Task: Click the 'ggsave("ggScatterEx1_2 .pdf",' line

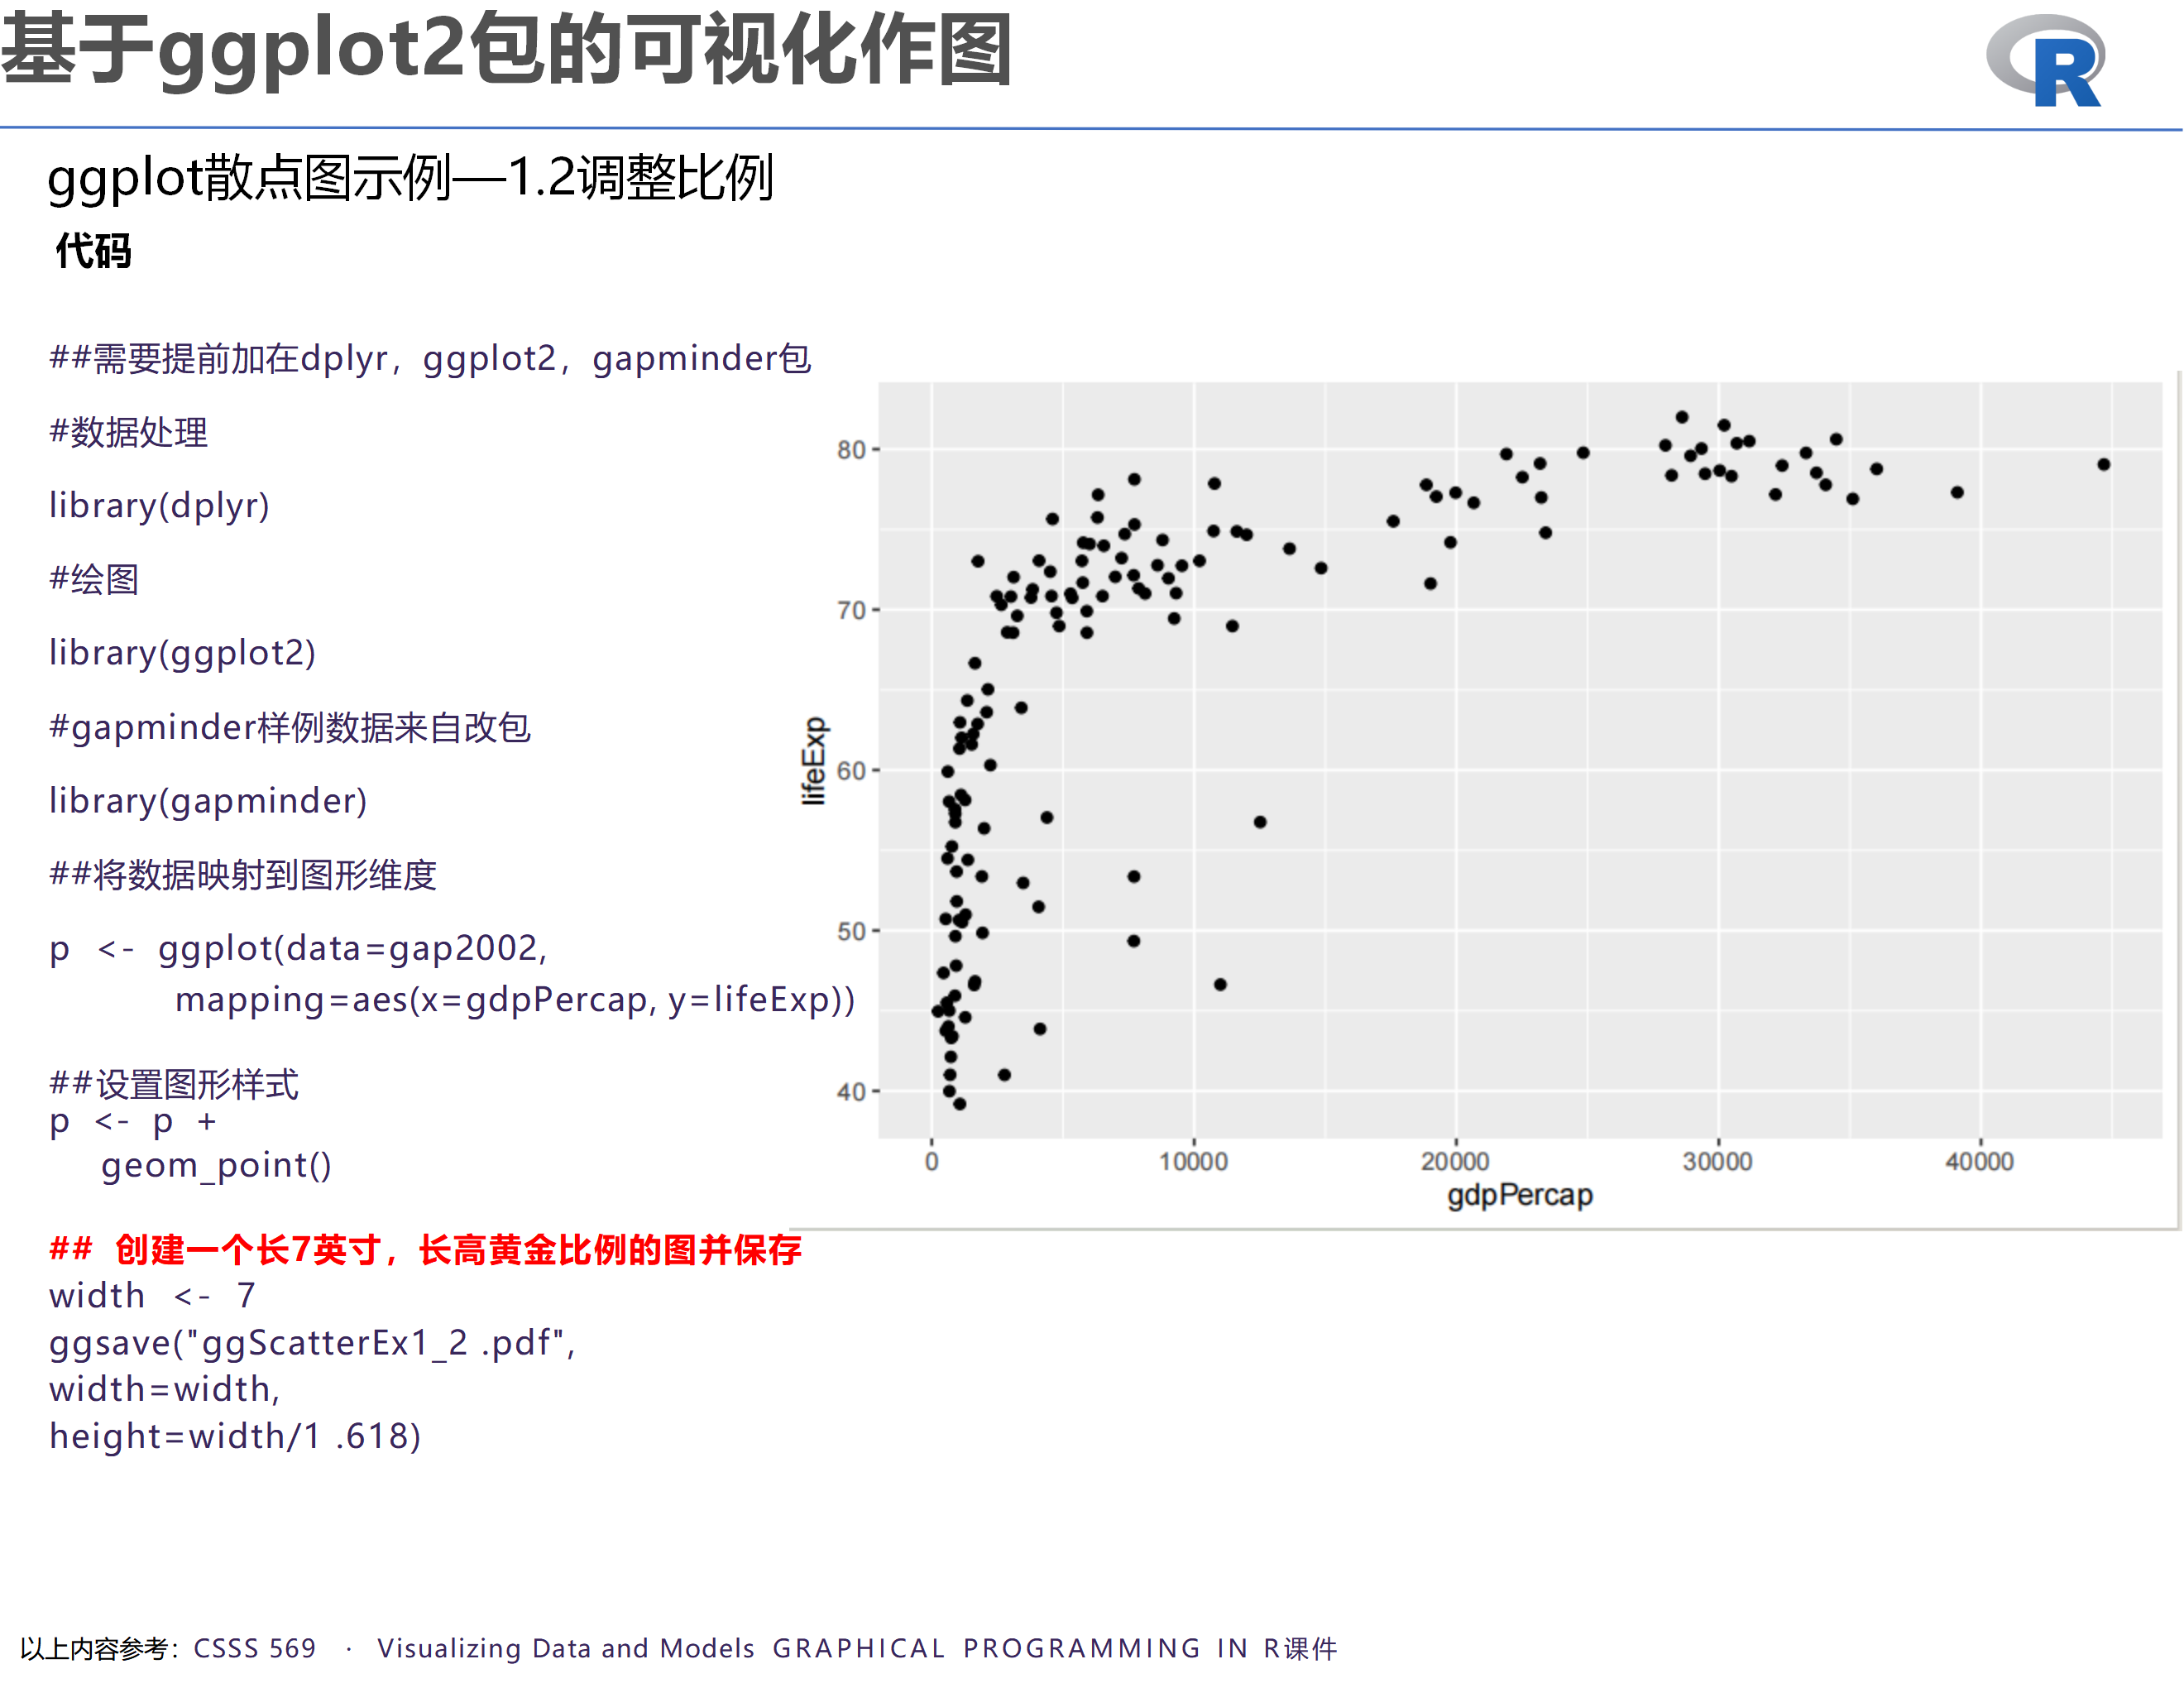Action: coord(313,1343)
